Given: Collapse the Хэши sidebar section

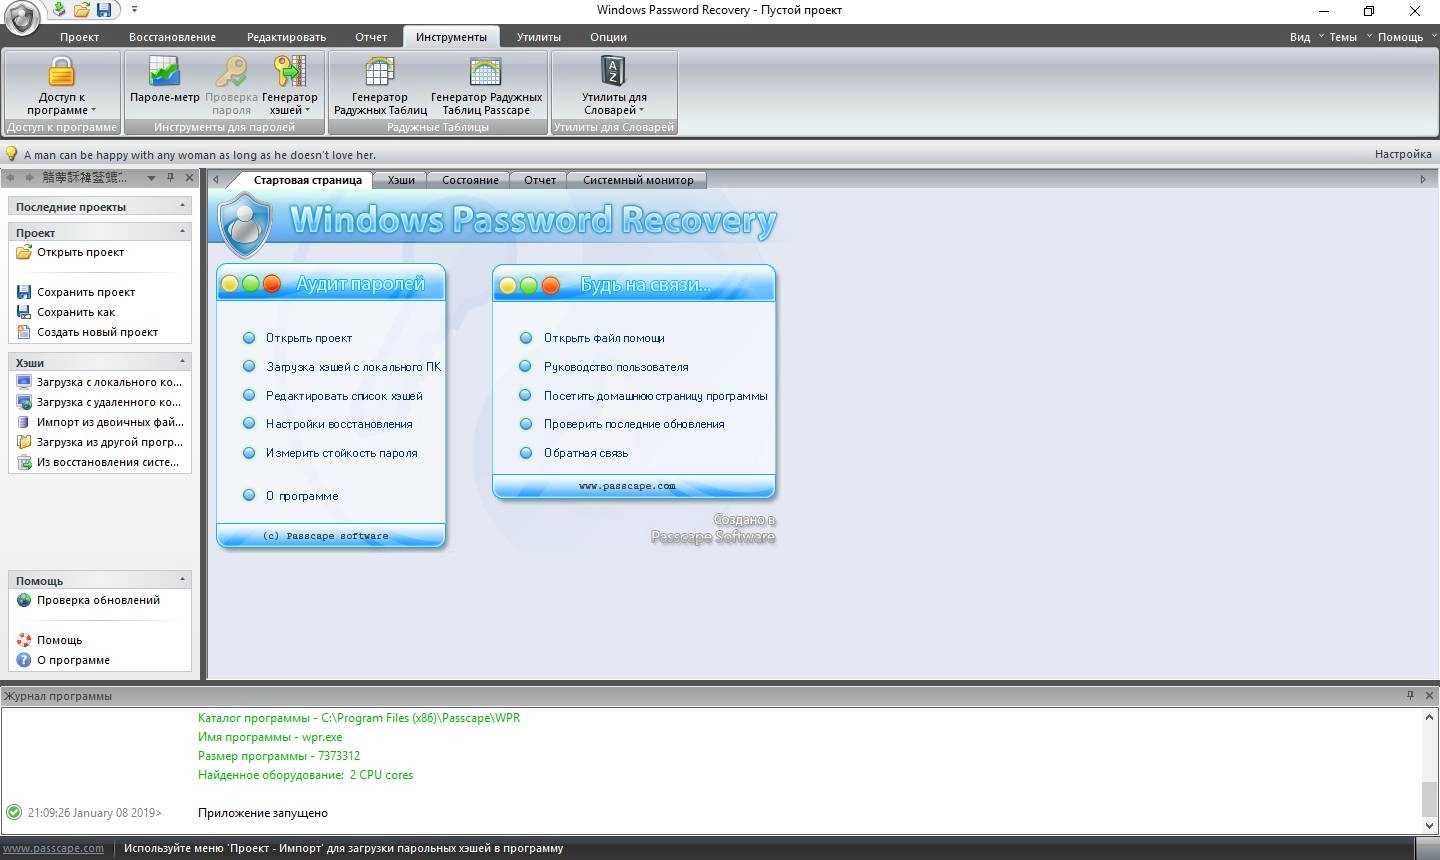Looking at the screenshot, I should [182, 361].
